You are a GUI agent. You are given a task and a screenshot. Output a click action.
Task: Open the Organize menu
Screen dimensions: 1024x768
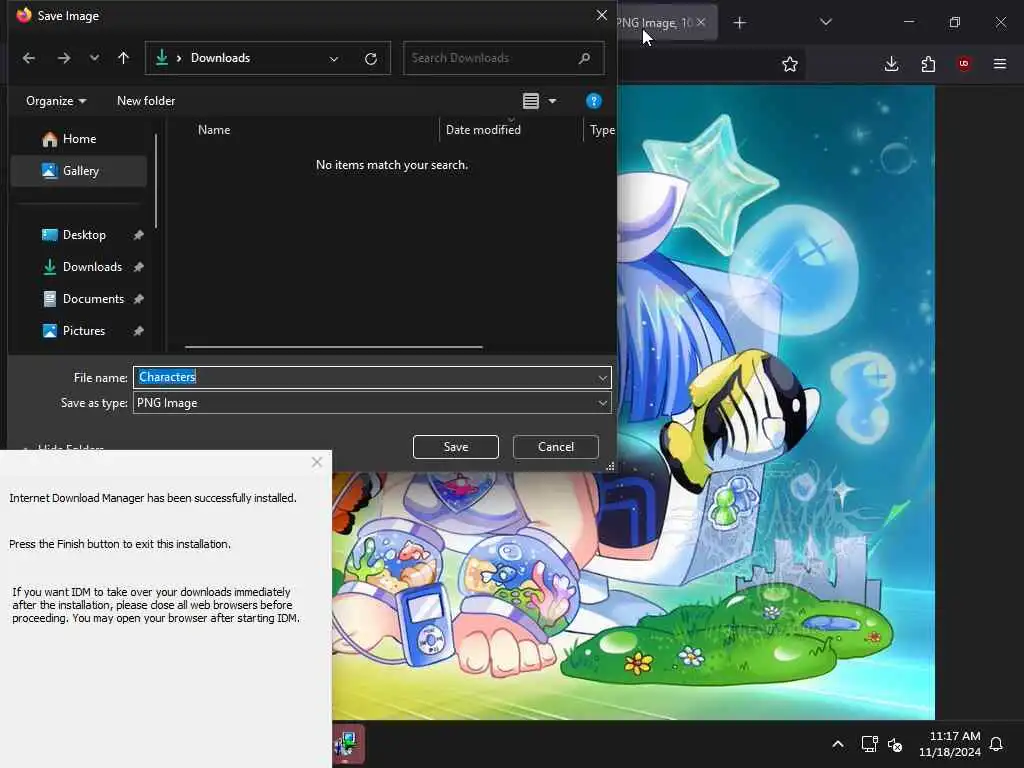(x=56, y=101)
